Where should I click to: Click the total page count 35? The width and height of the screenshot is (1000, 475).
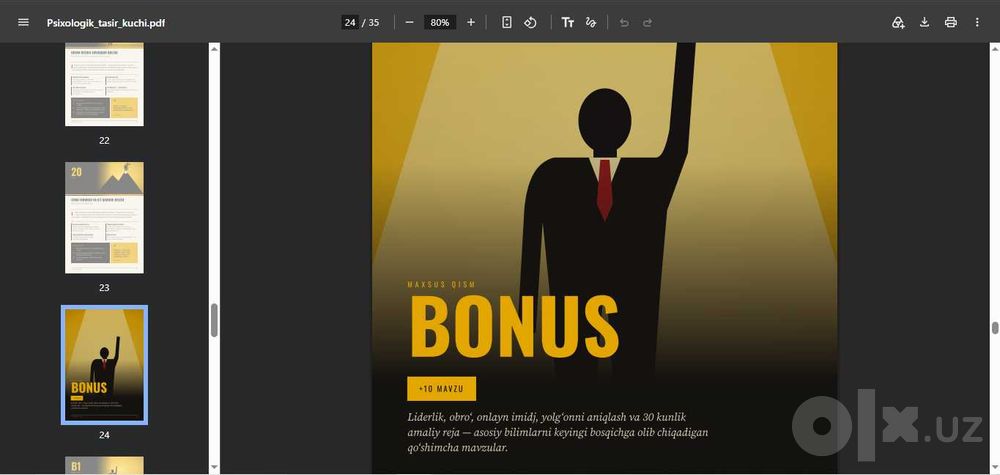click(x=374, y=22)
